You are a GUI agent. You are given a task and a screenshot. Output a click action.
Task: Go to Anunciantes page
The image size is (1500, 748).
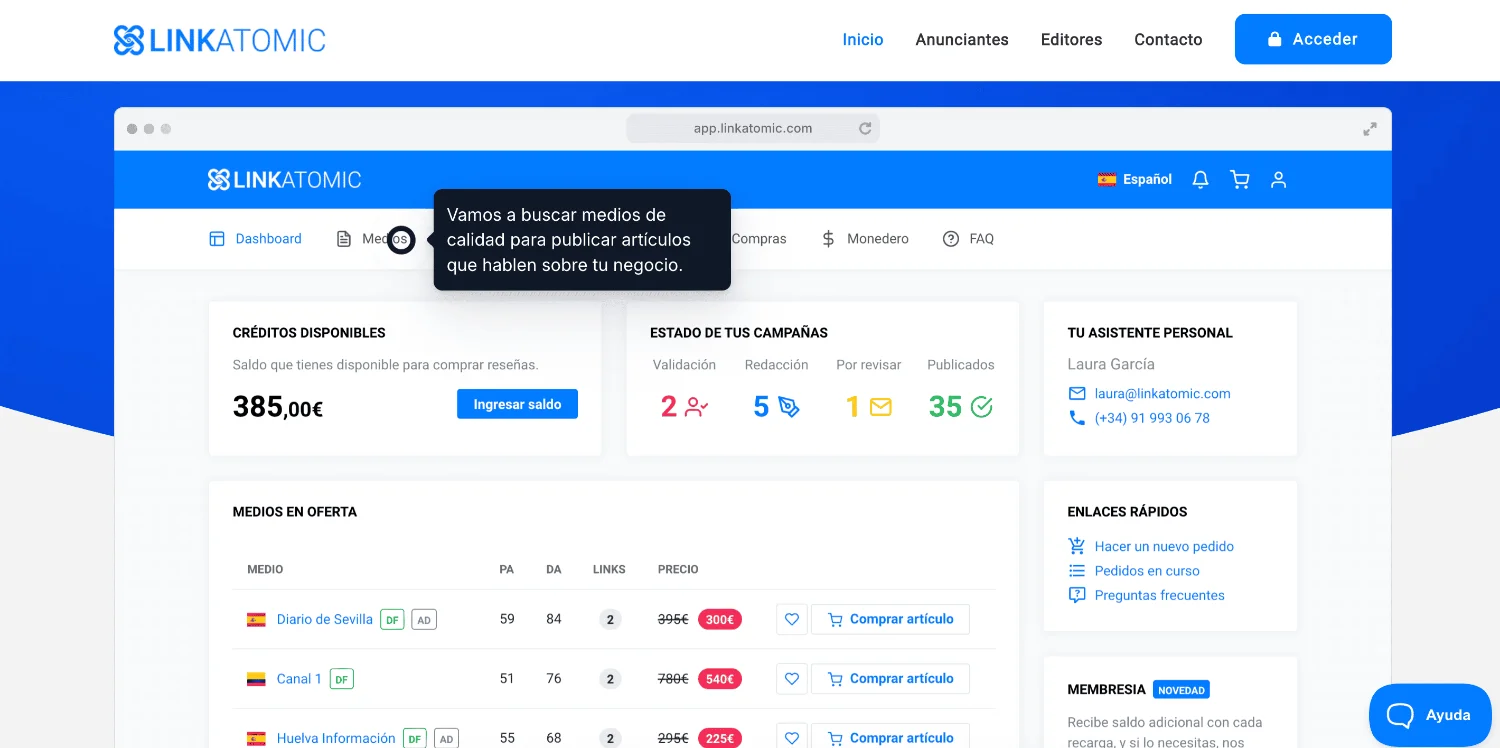[962, 40]
